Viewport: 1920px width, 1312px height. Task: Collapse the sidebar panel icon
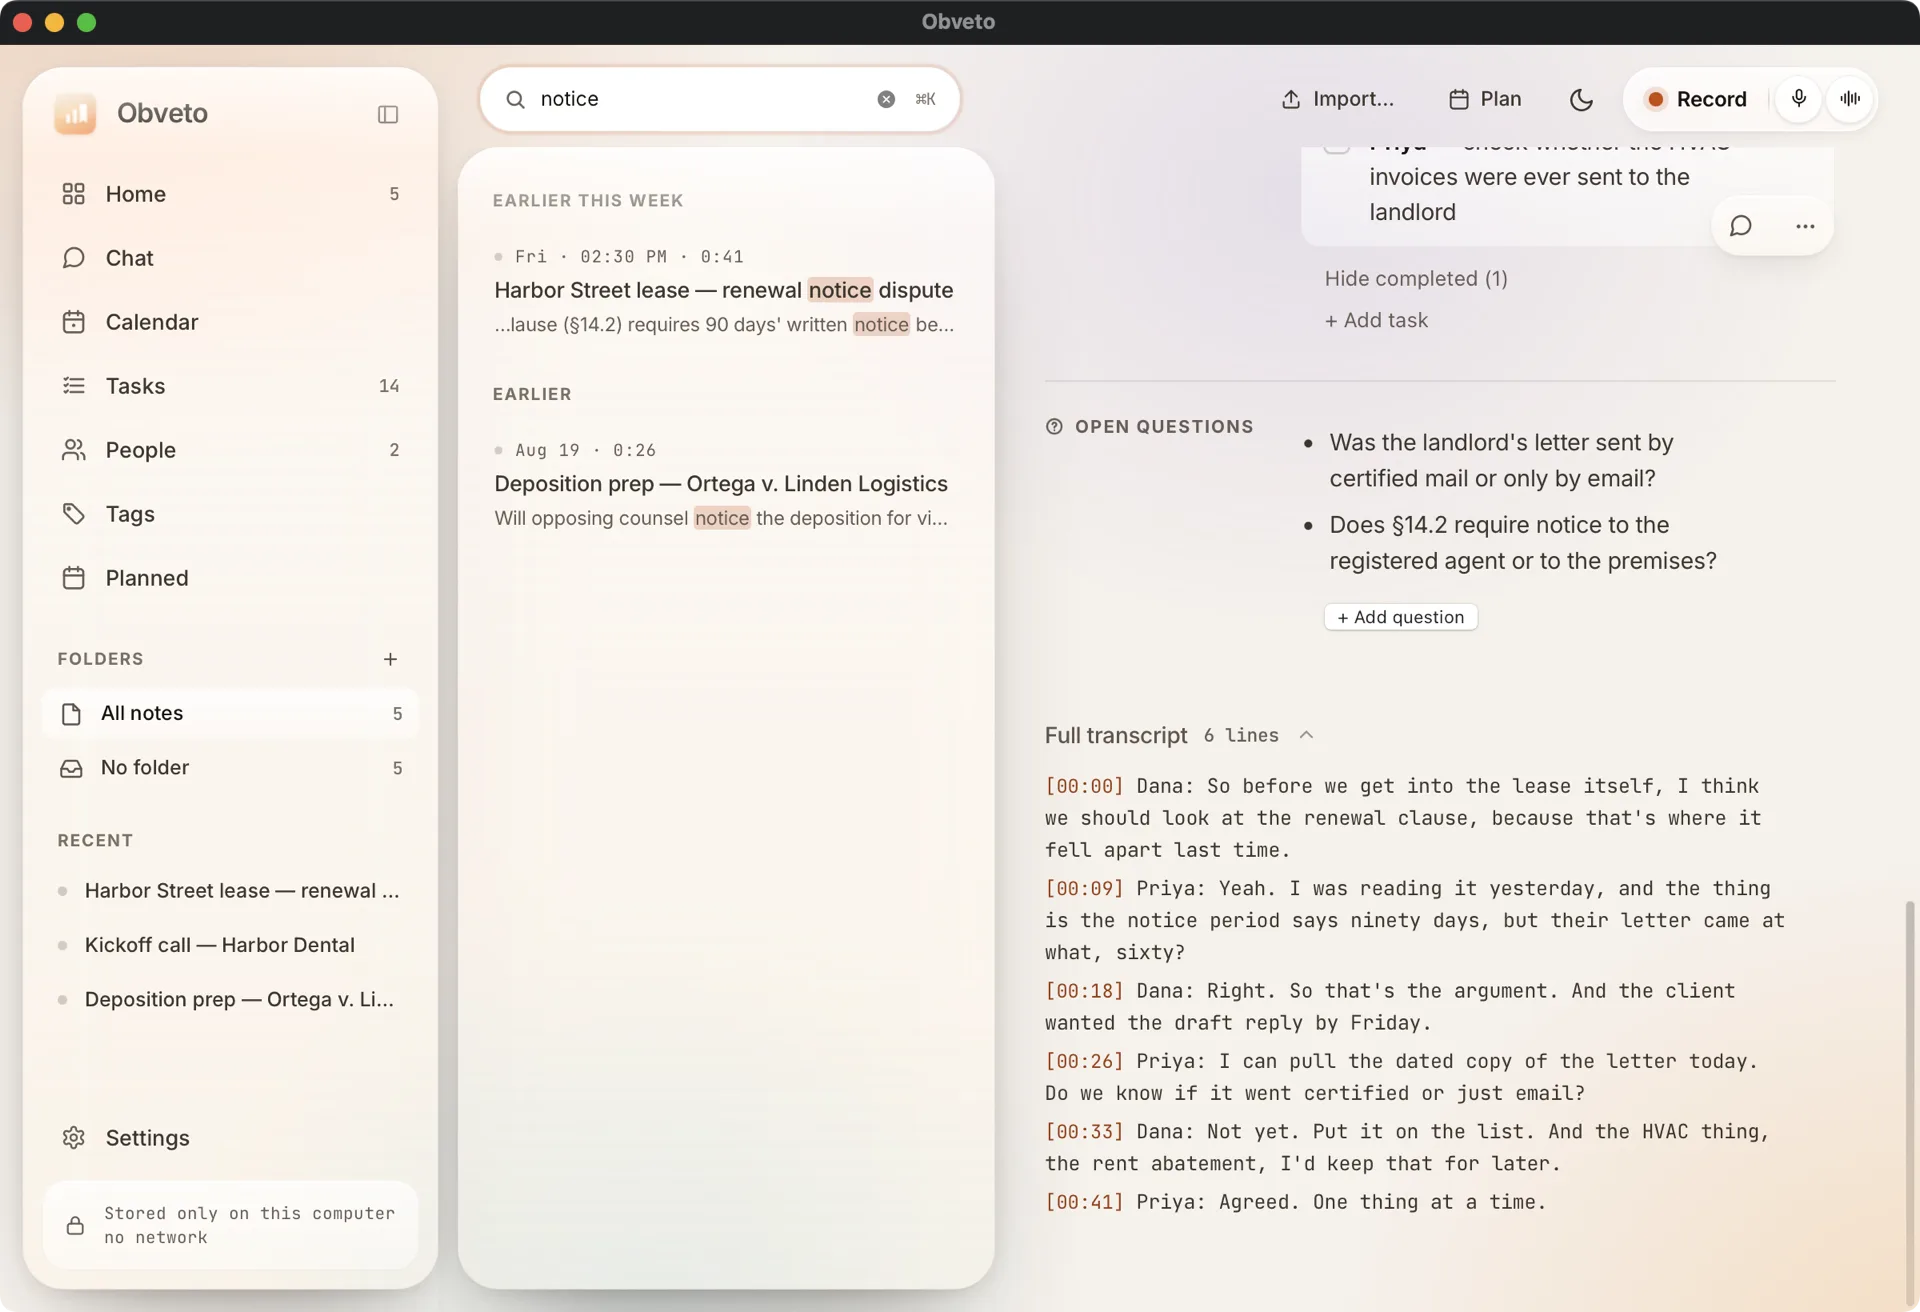click(x=388, y=114)
